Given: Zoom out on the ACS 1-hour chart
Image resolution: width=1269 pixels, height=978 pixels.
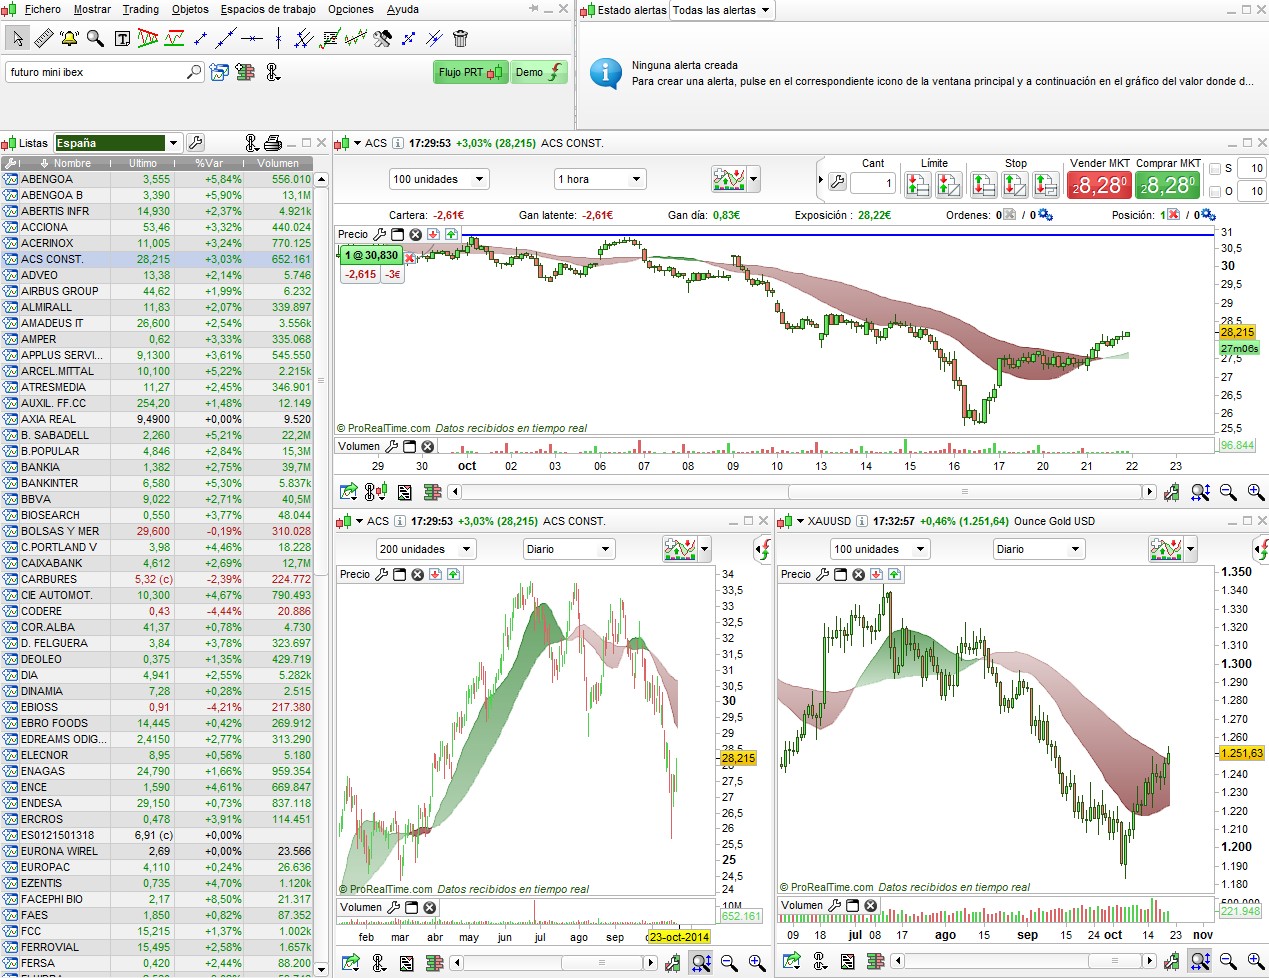Looking at the screenshot, I should tap(1228, 492).
